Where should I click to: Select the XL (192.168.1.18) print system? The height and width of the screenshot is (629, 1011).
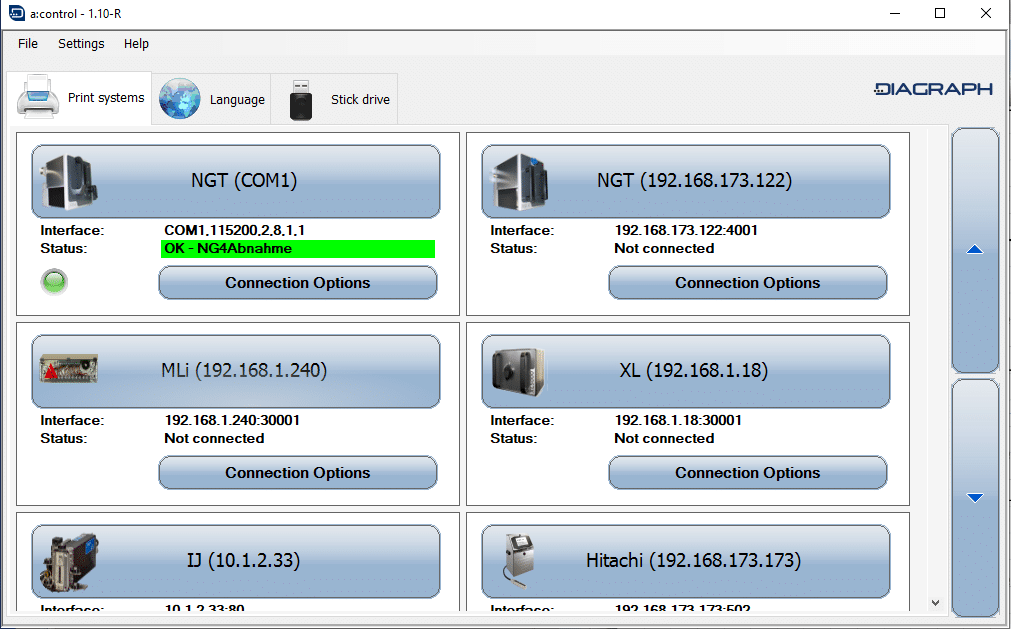click(x=686, y=371)
